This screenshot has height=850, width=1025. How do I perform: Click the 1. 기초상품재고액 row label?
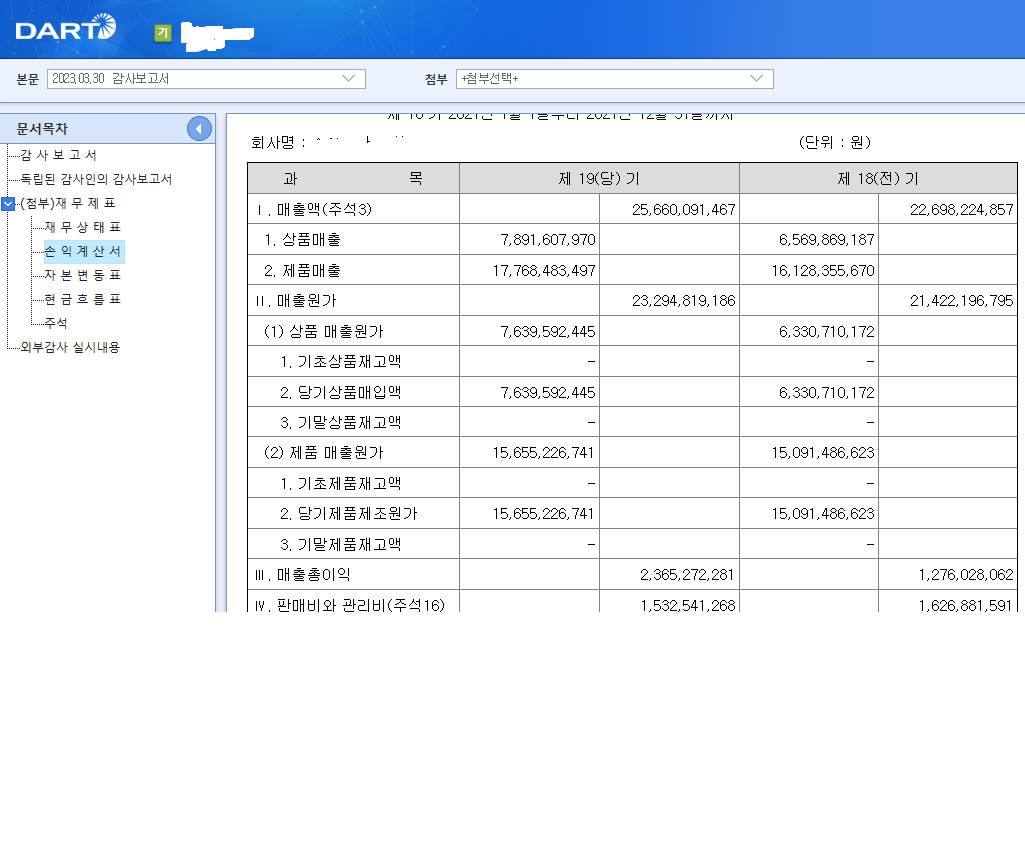pyautogui.click(x=341, y=362)
